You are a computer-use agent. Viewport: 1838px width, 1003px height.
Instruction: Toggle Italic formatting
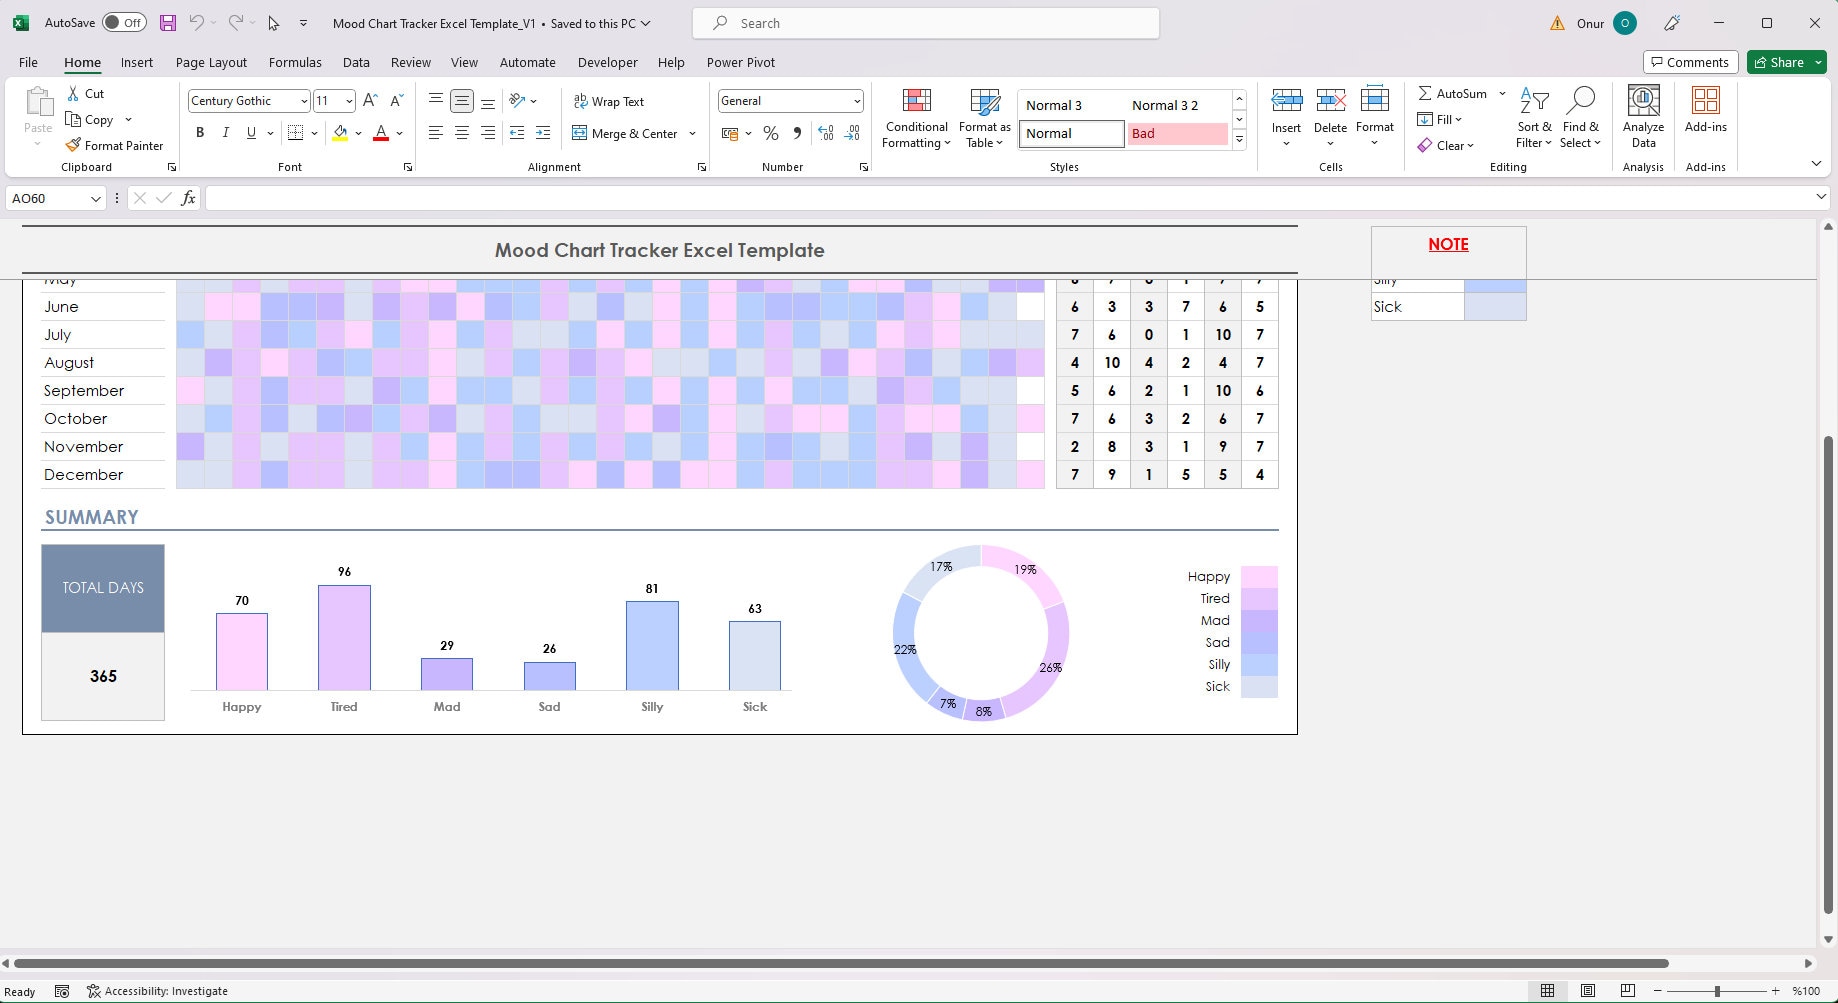pyautogui.click(x=225, y=132)
